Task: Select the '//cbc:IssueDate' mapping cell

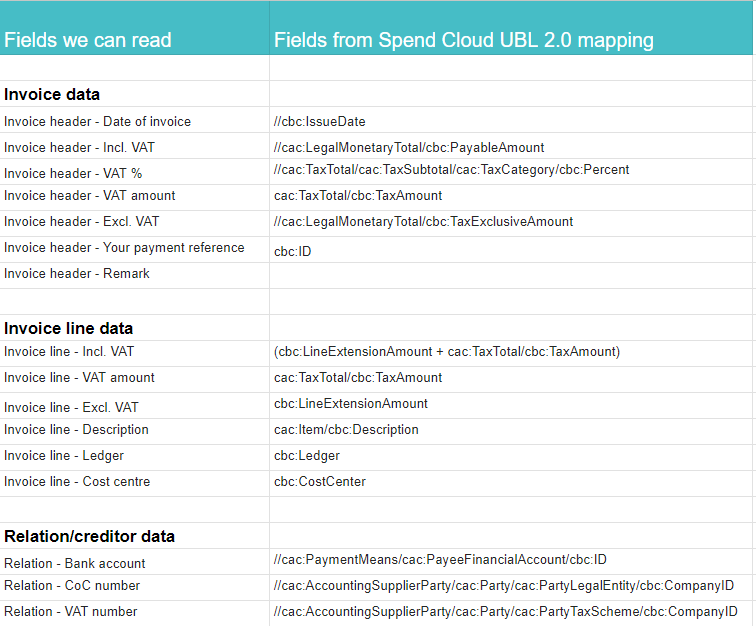Action: [x=320, y=121]
